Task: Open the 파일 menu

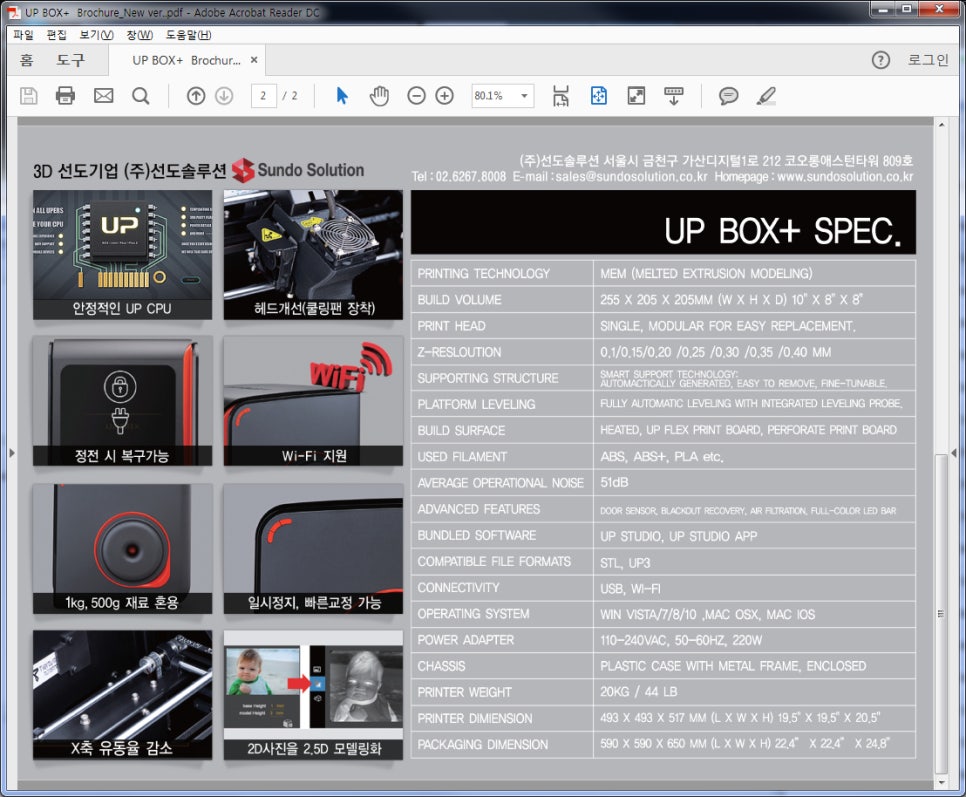Action: [23, 35]
